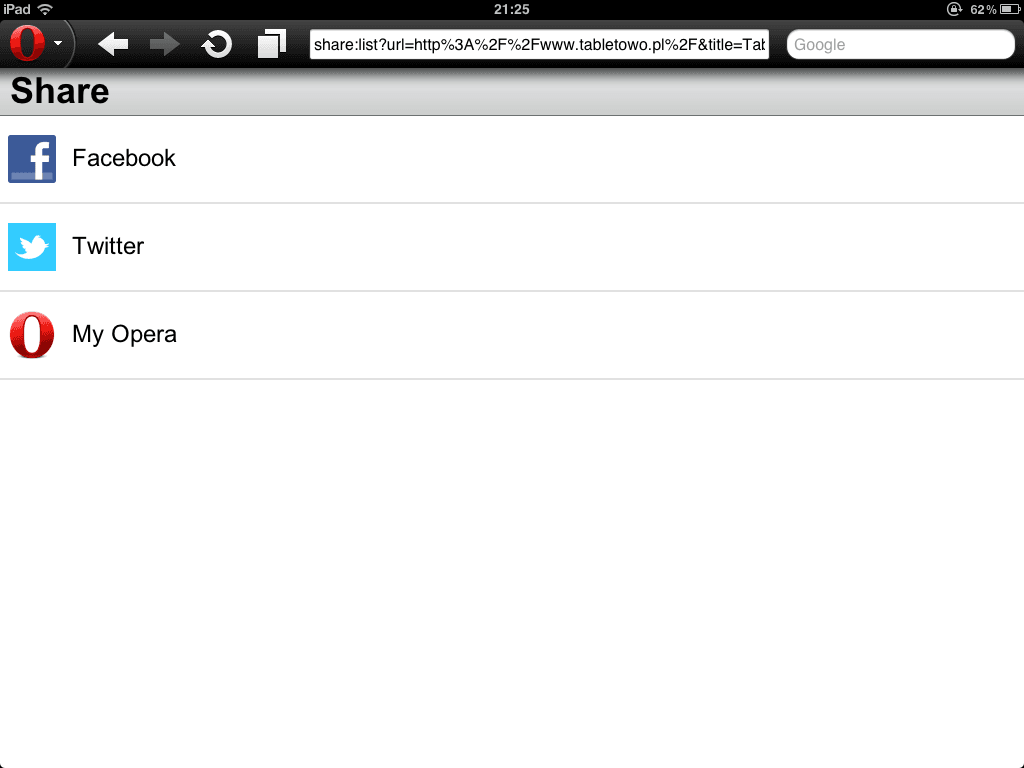The height and width of the screenshot is (768, 1024).
Task: Tap the orientation lock status icon
Action: pyautogui.click(x=954, y=9)
